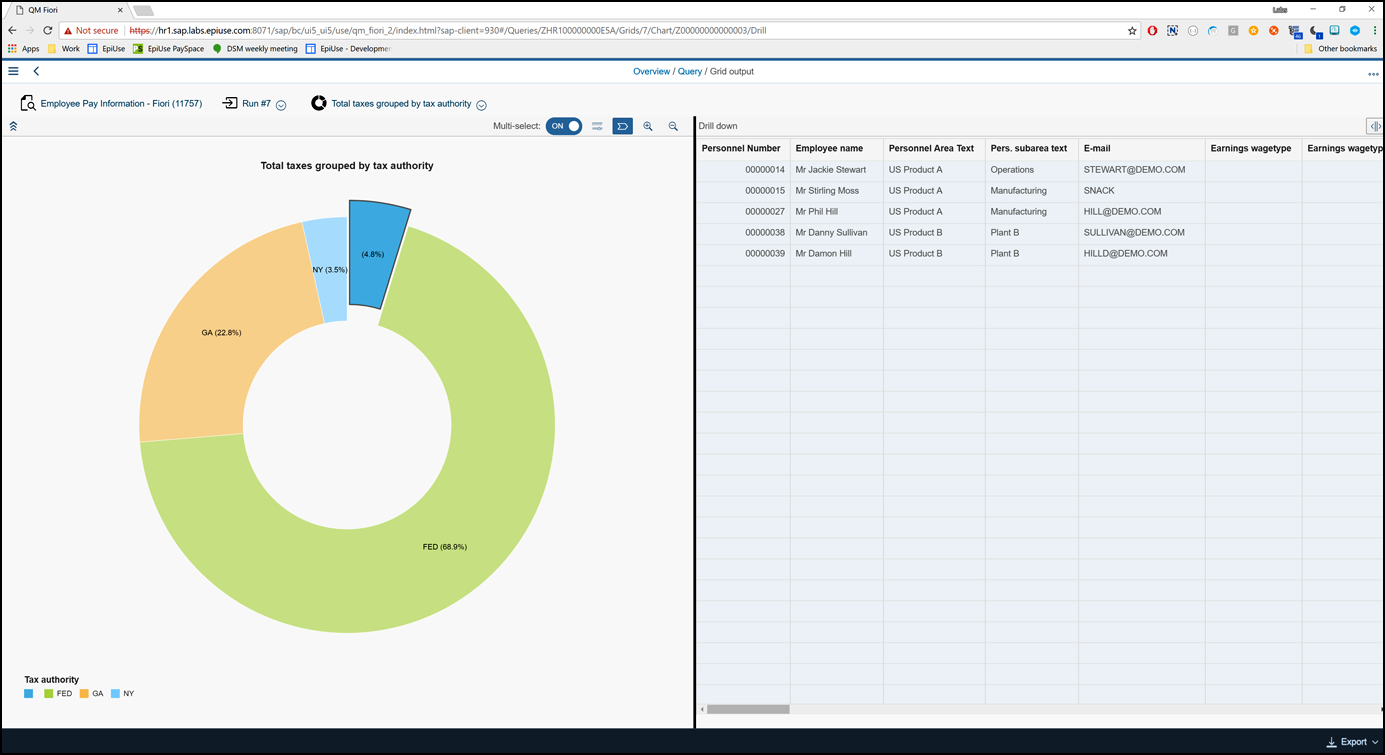Click the zoom in magnifier icon
This screenshot has width=1385, height=755.
[648, 126]
